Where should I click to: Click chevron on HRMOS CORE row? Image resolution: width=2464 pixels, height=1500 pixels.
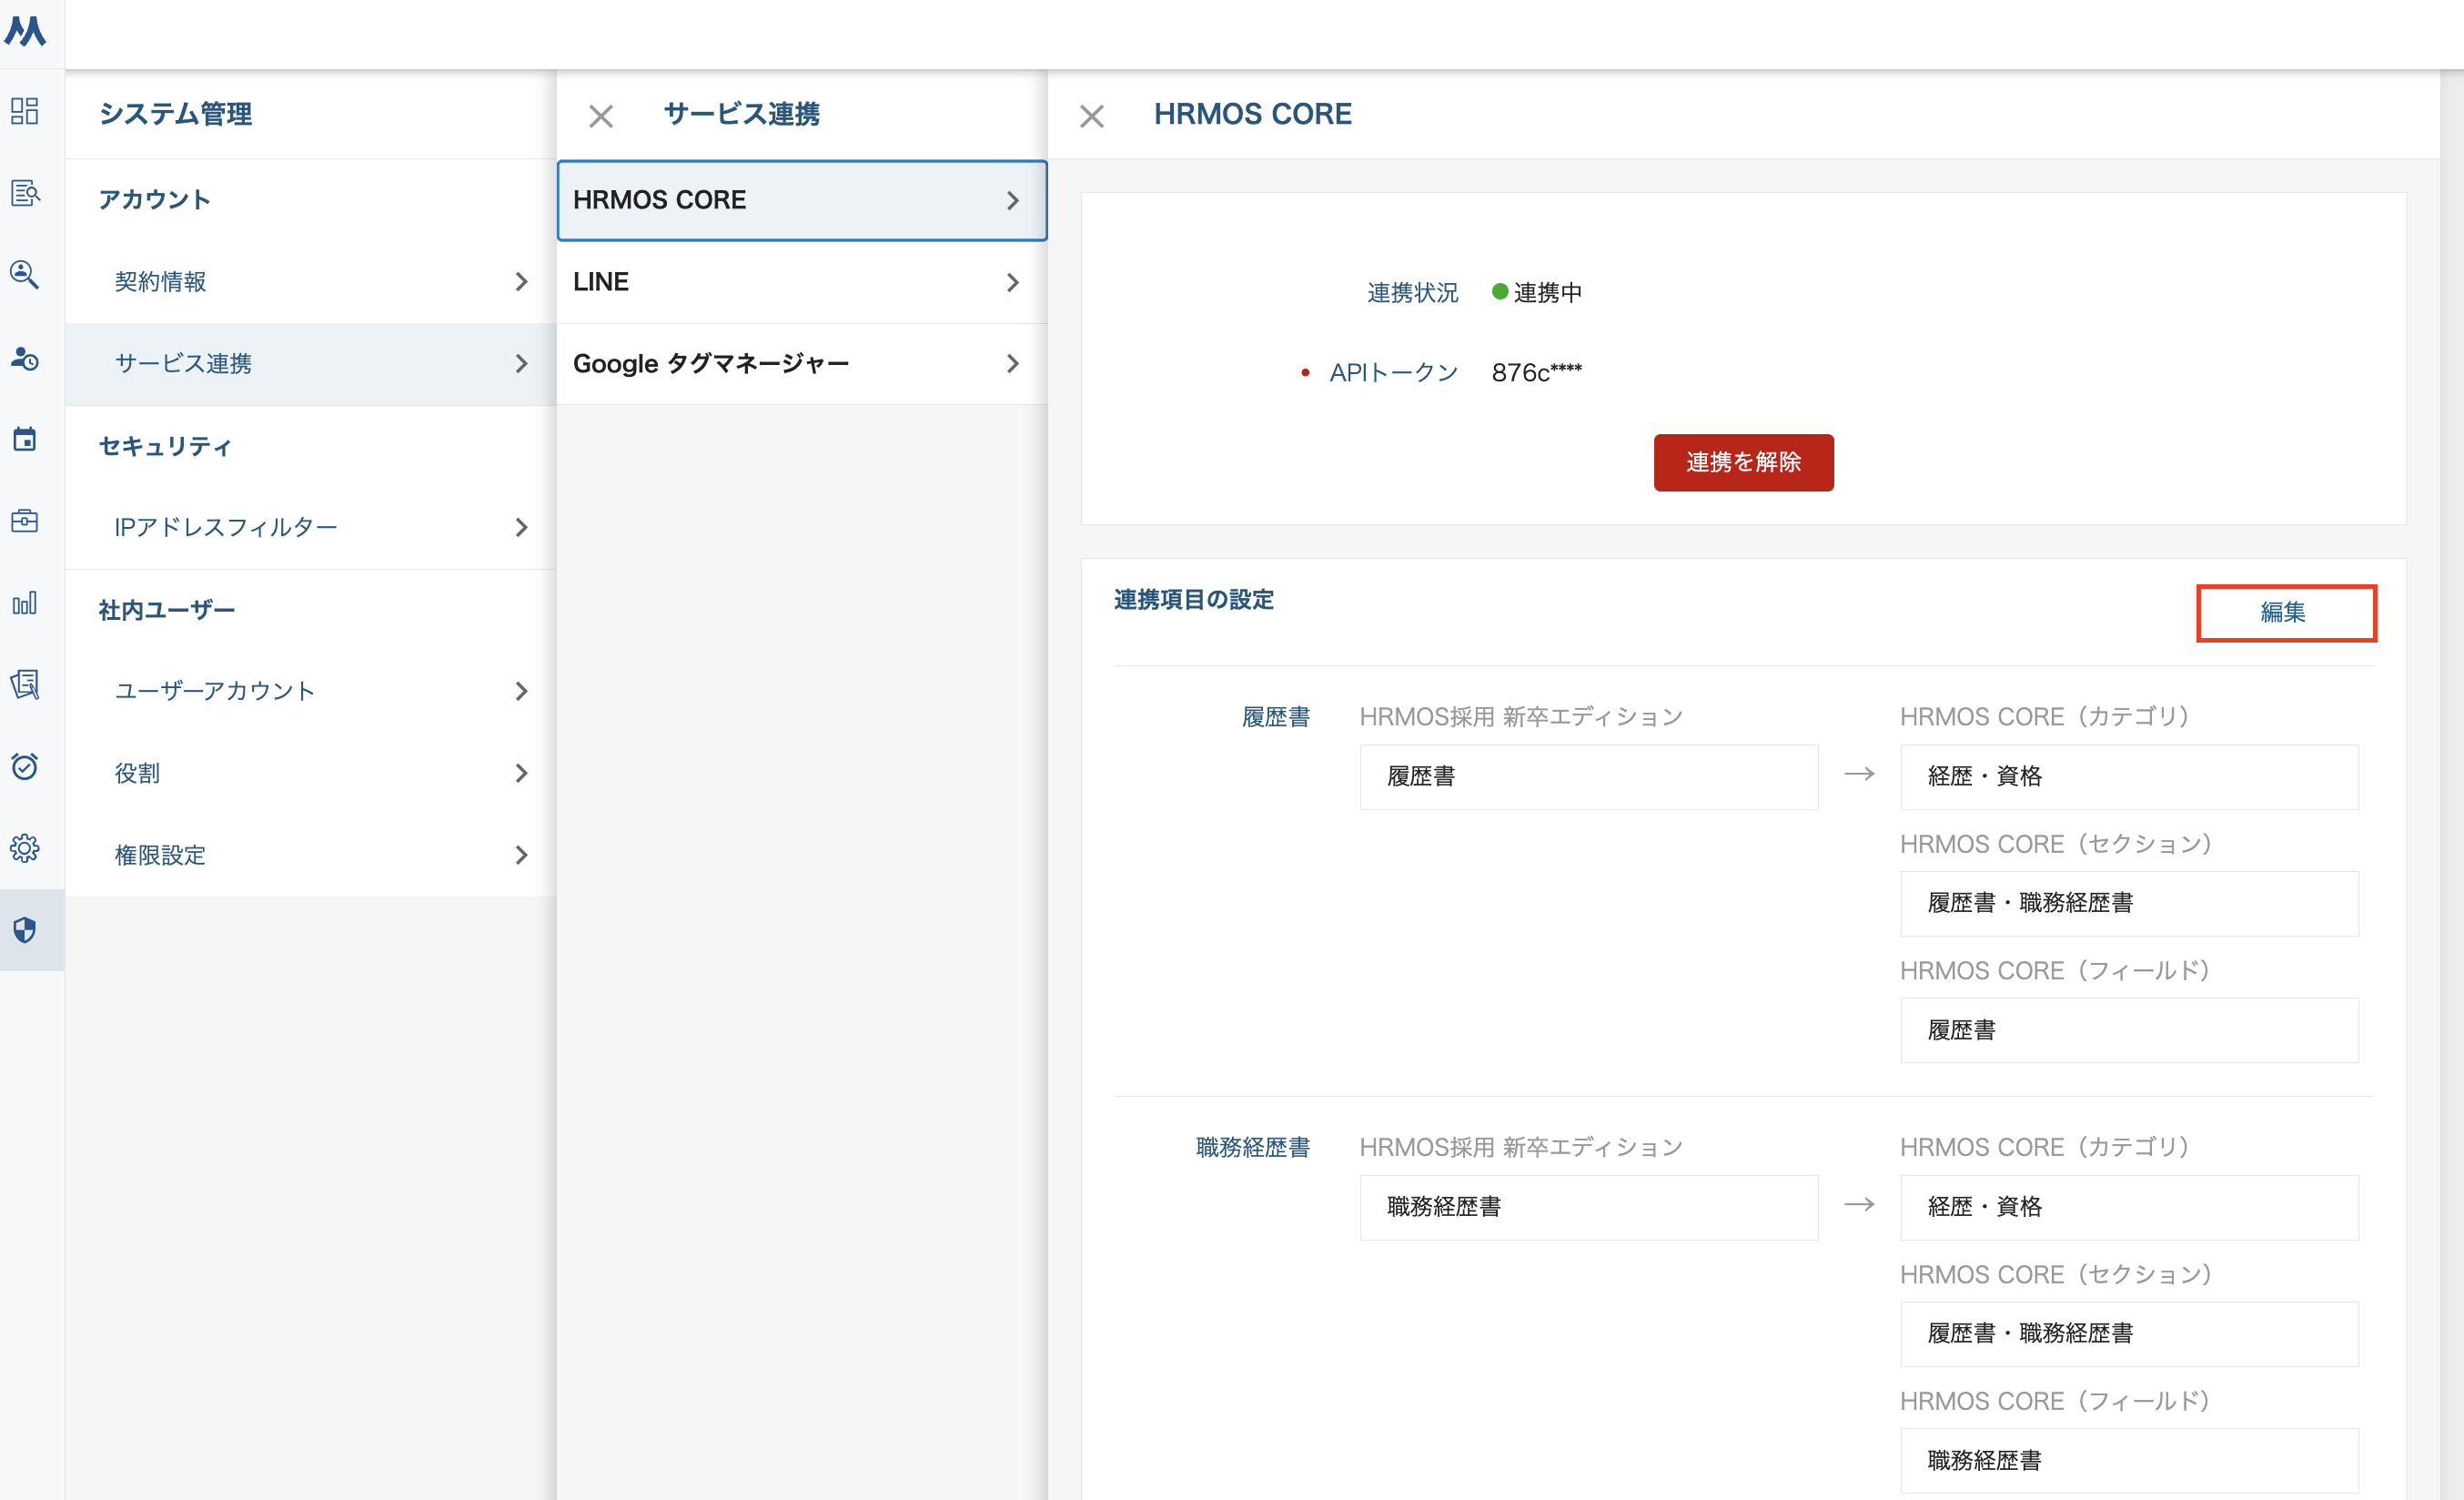coord(1013,200)
